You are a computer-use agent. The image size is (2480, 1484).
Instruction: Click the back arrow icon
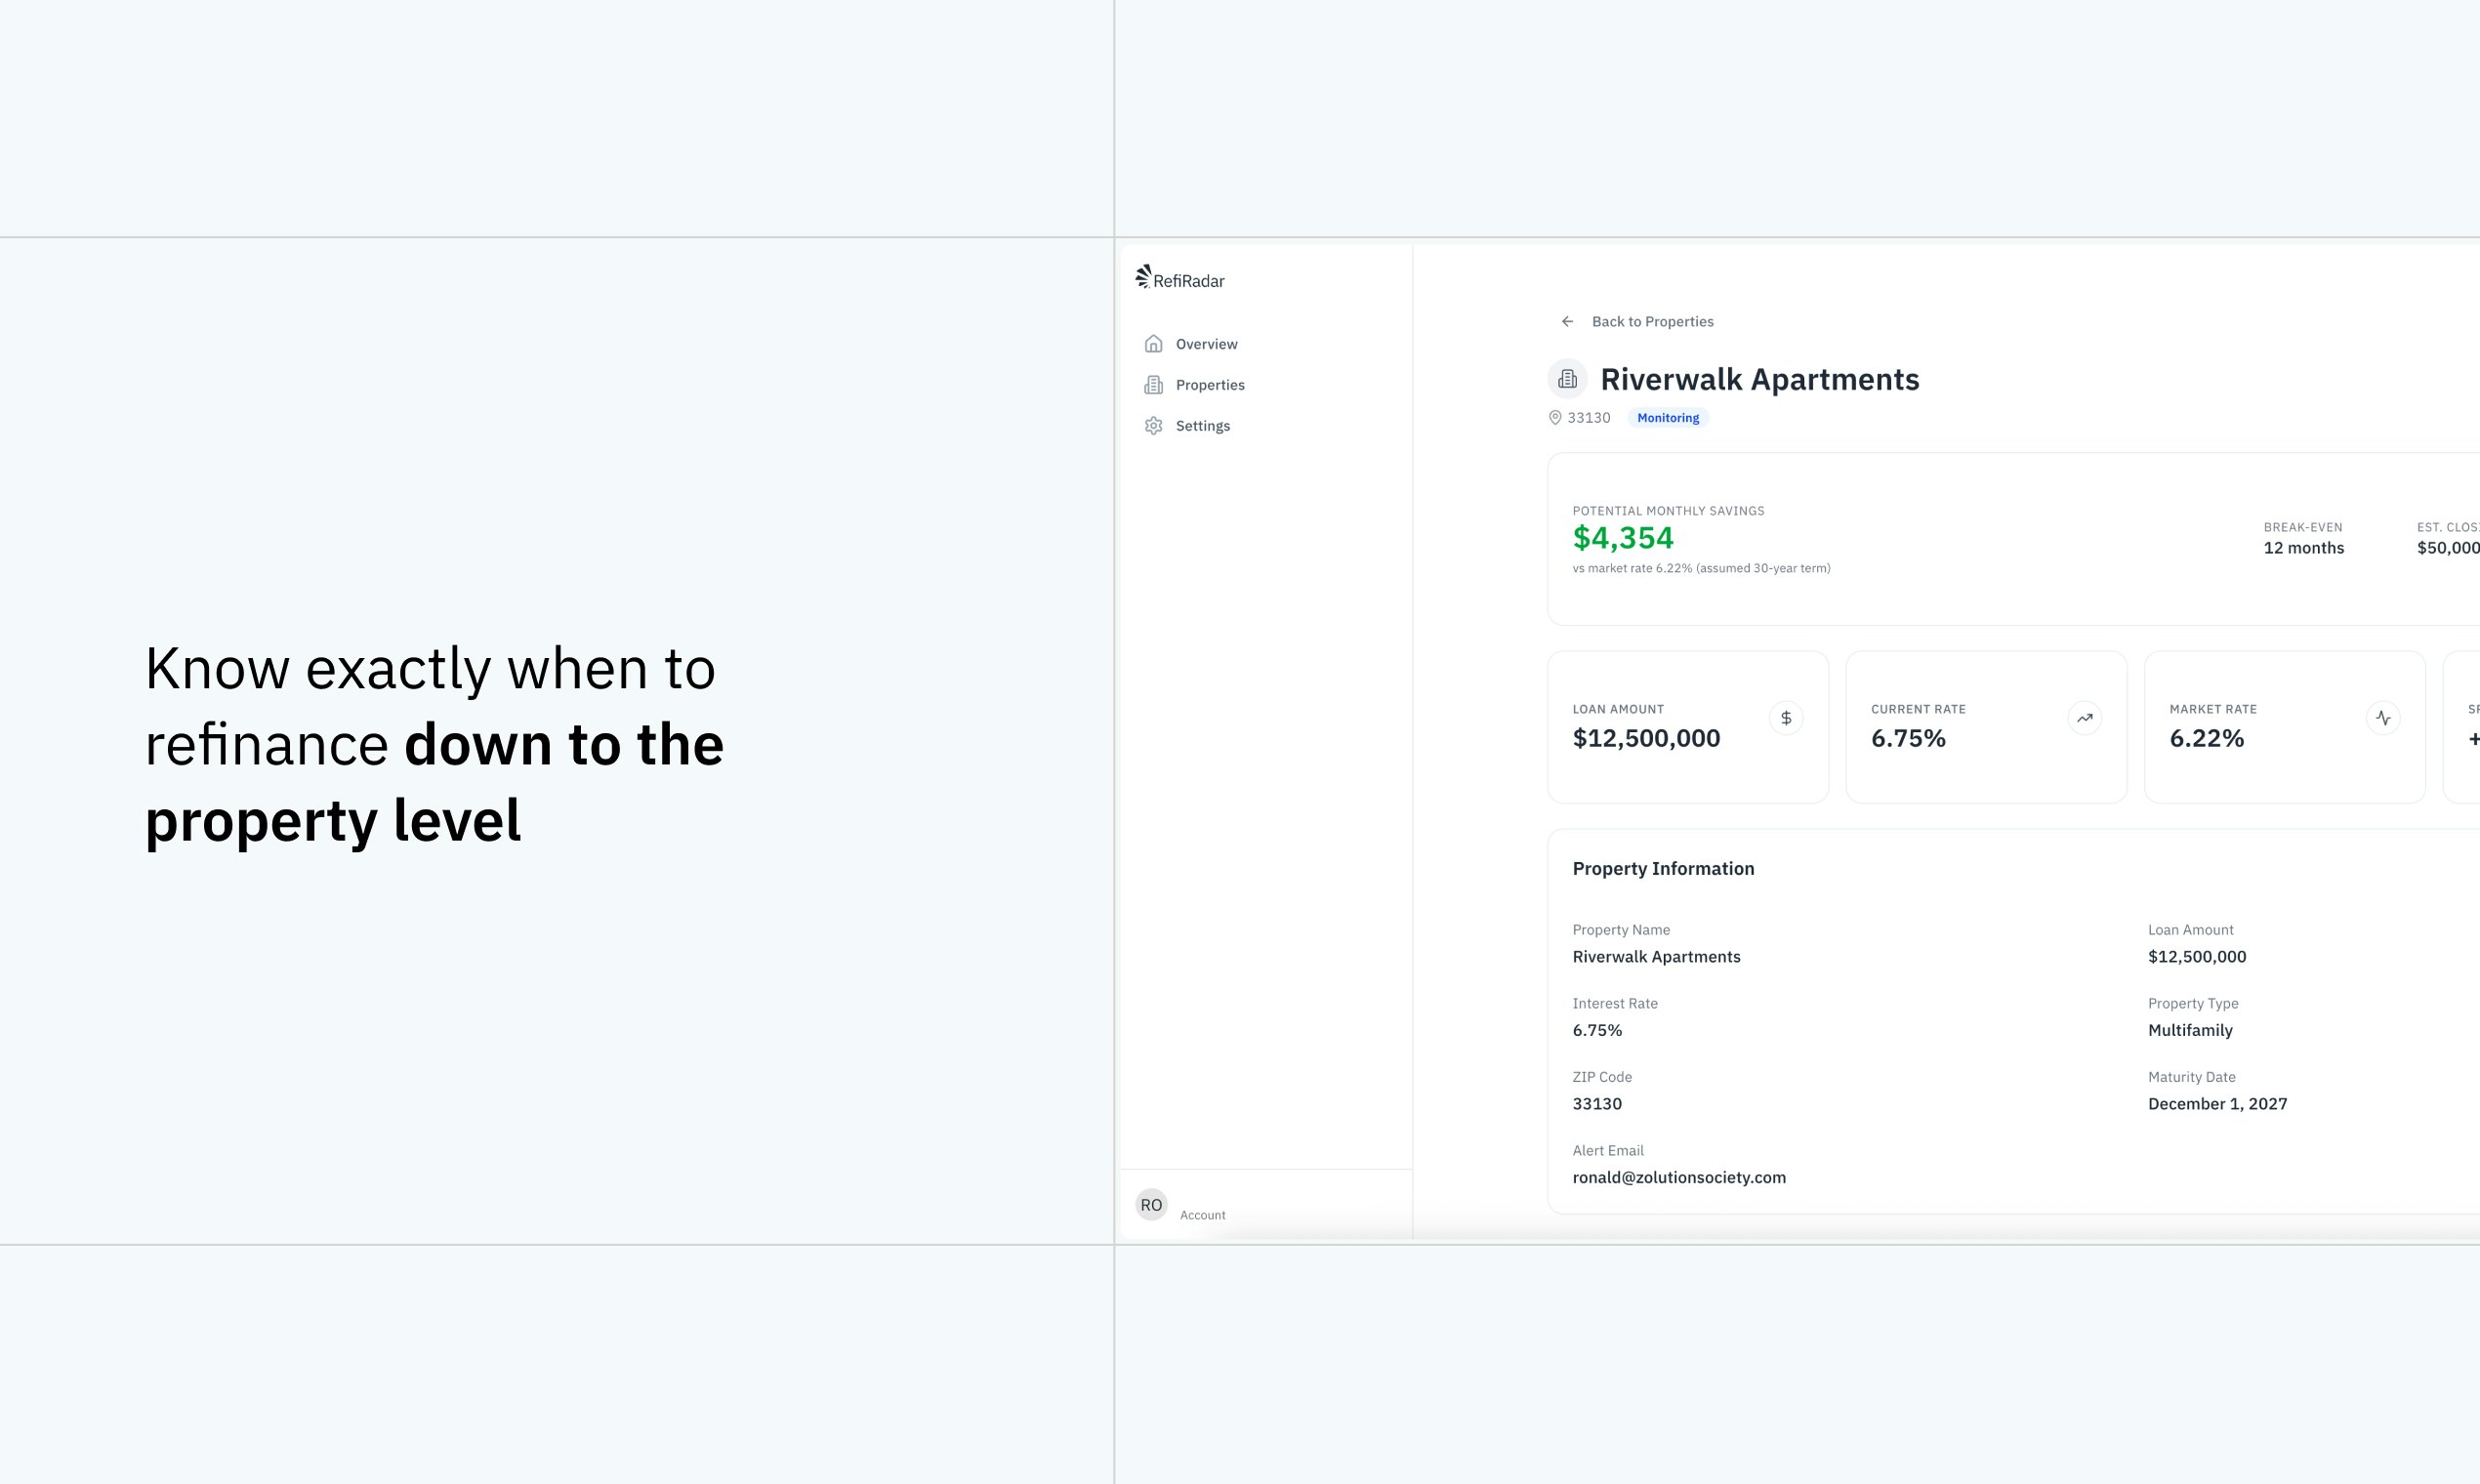pyautogui.click(x=1567, y=321)
